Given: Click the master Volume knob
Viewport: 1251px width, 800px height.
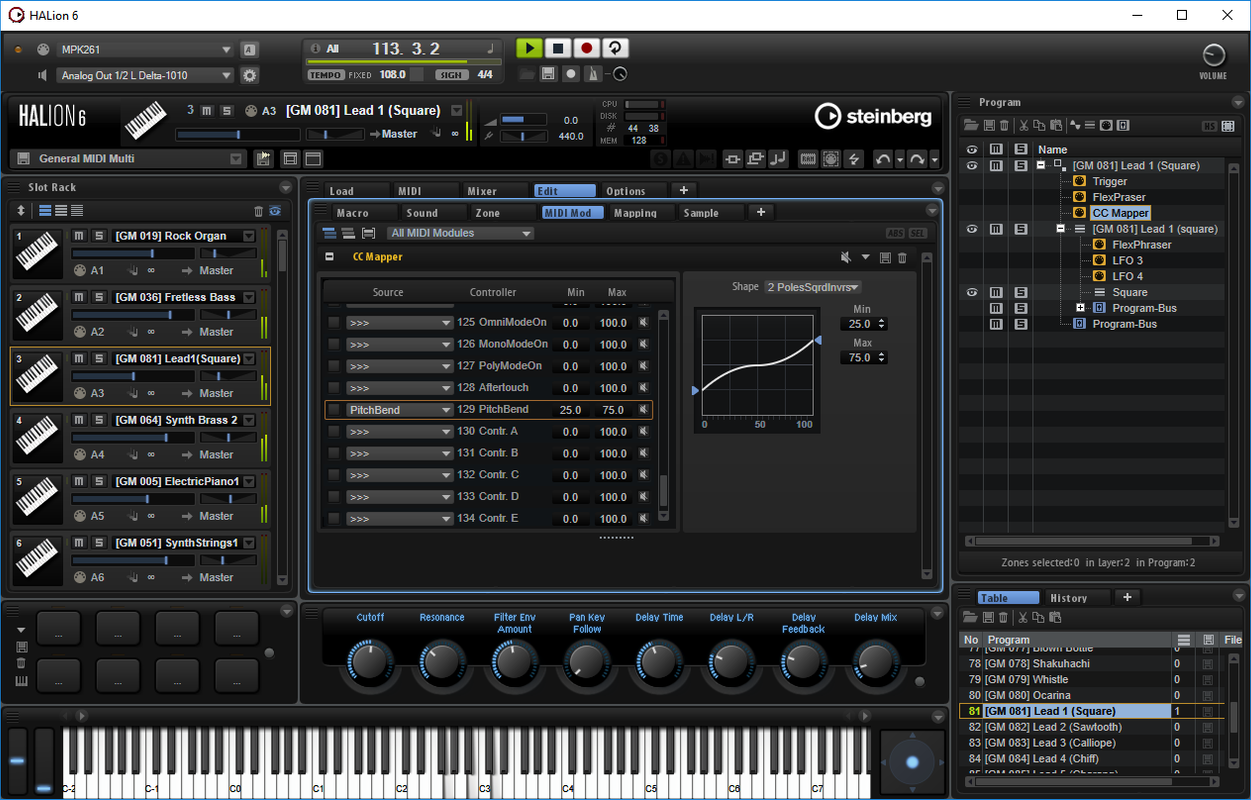Looking at the screenshot, I should (x=1213, y=55).
